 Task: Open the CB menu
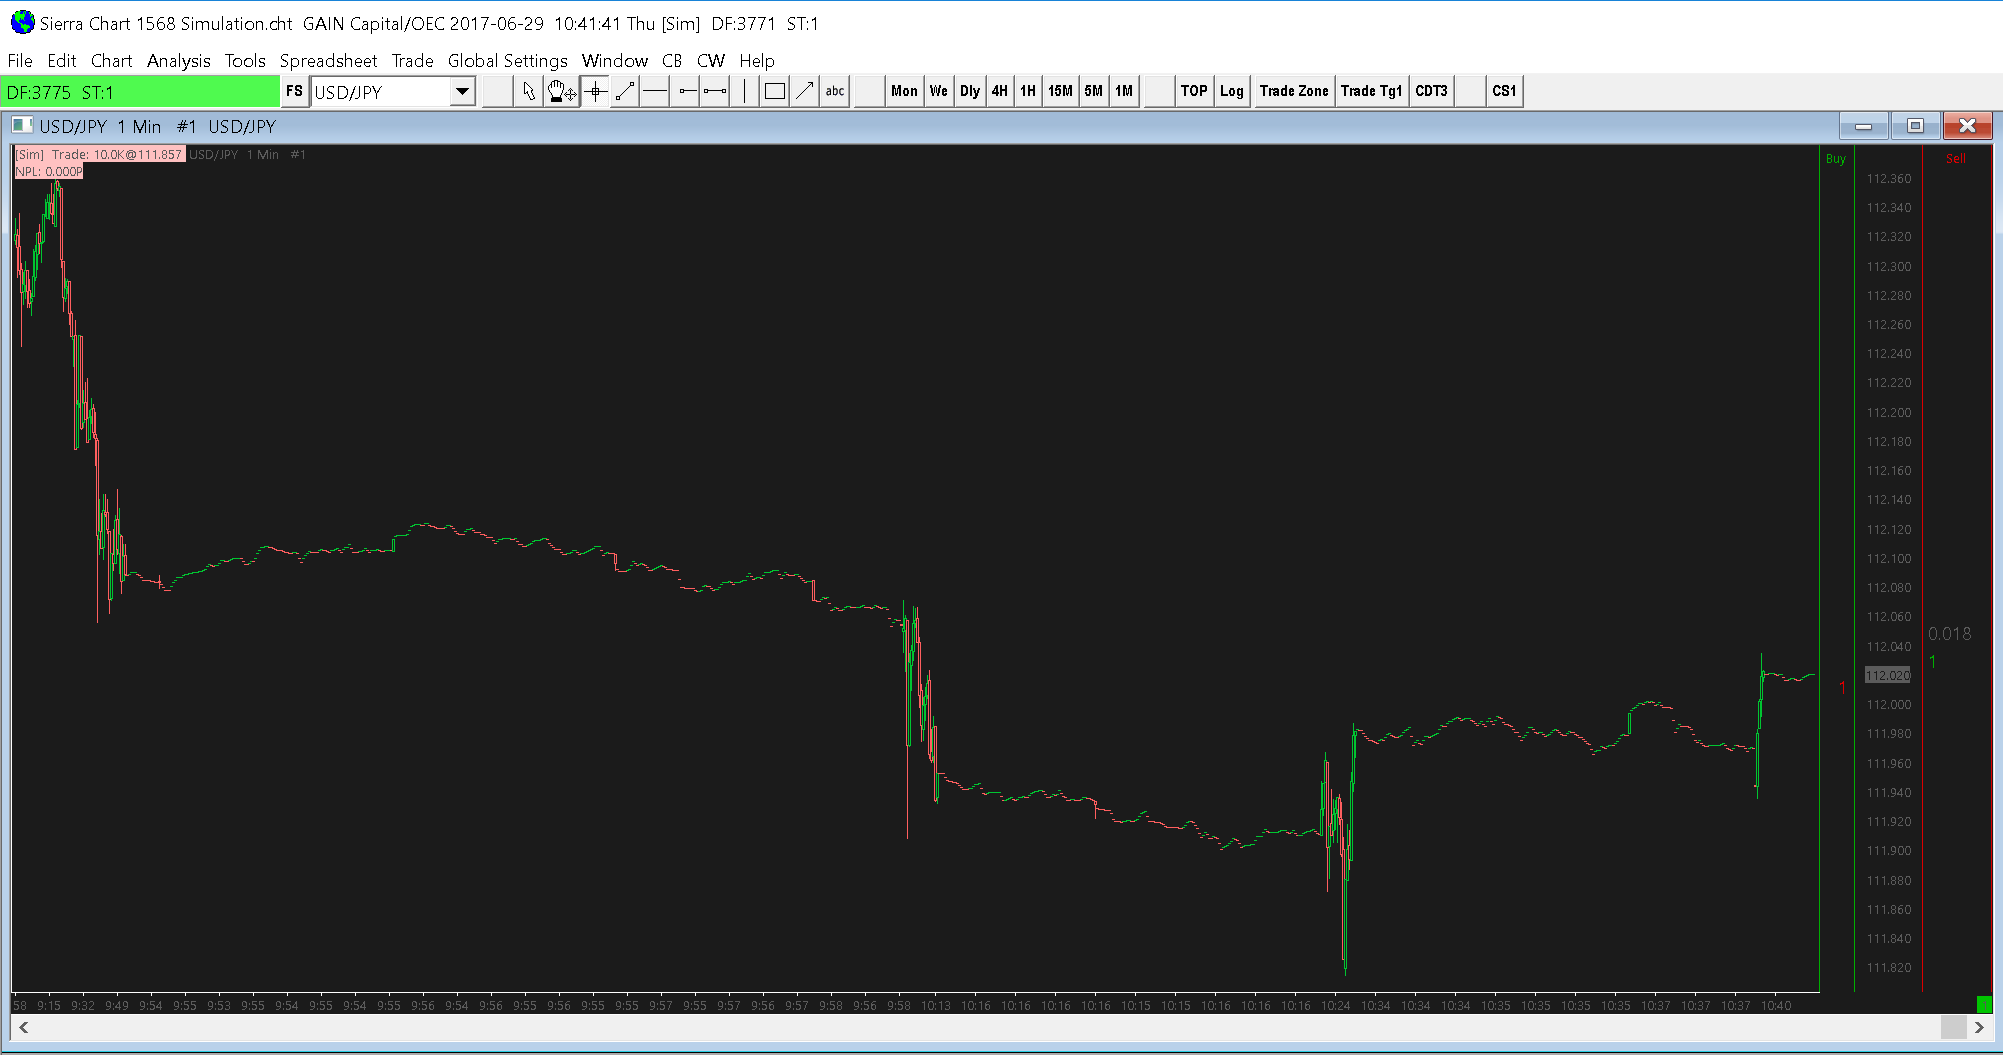672,61
